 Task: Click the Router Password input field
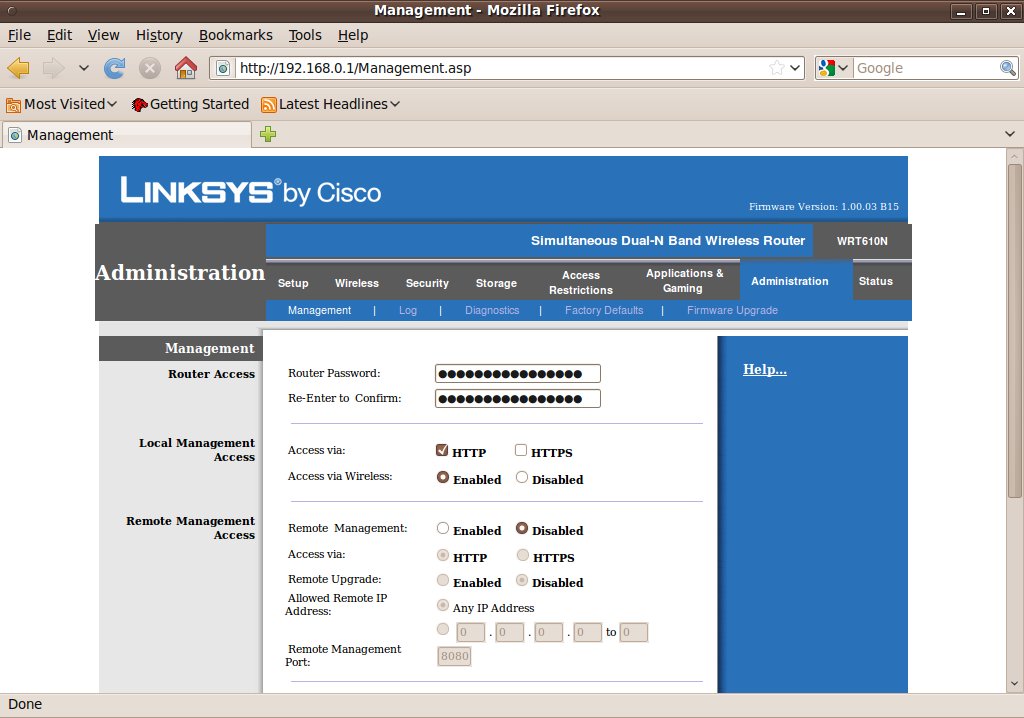click(517, 374)
